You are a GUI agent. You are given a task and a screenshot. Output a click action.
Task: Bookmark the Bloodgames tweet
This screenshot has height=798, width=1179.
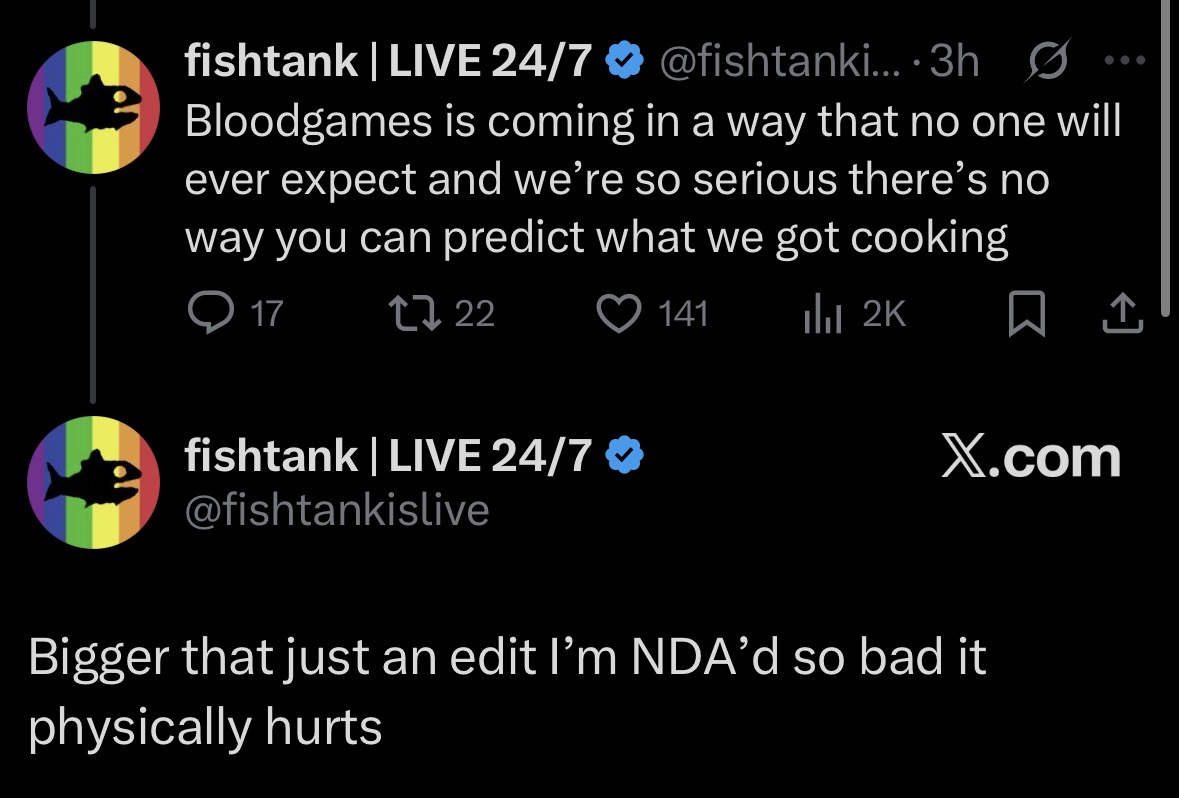pyautogui.click(x=1026, y=313)
